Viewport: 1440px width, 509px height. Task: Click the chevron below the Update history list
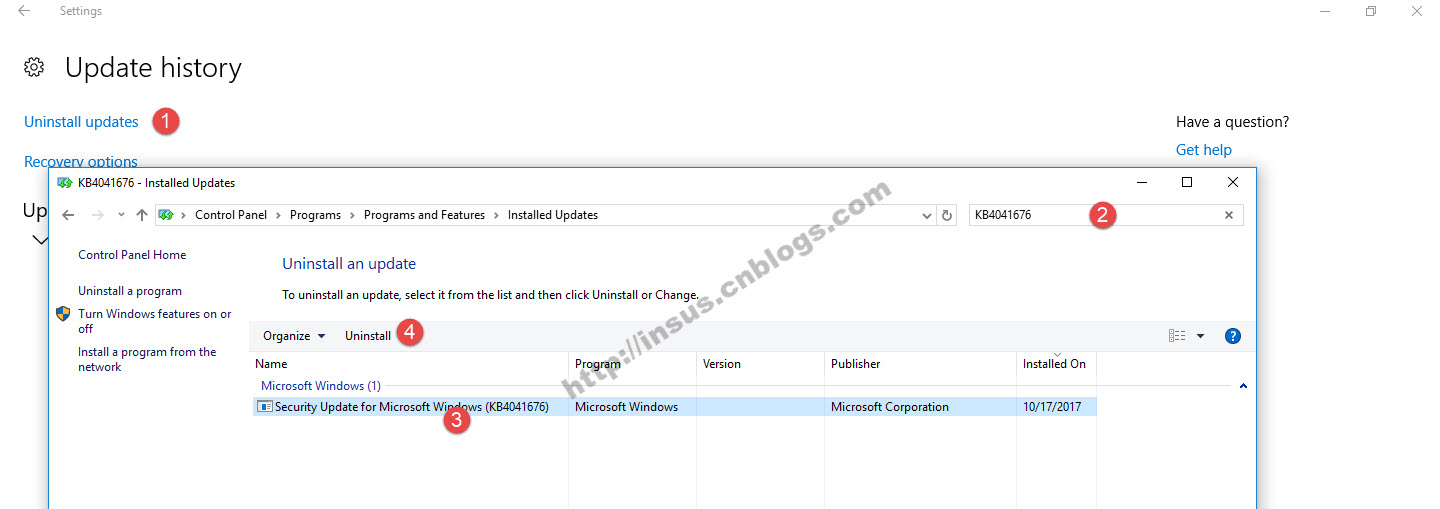[x=40, y=240]
